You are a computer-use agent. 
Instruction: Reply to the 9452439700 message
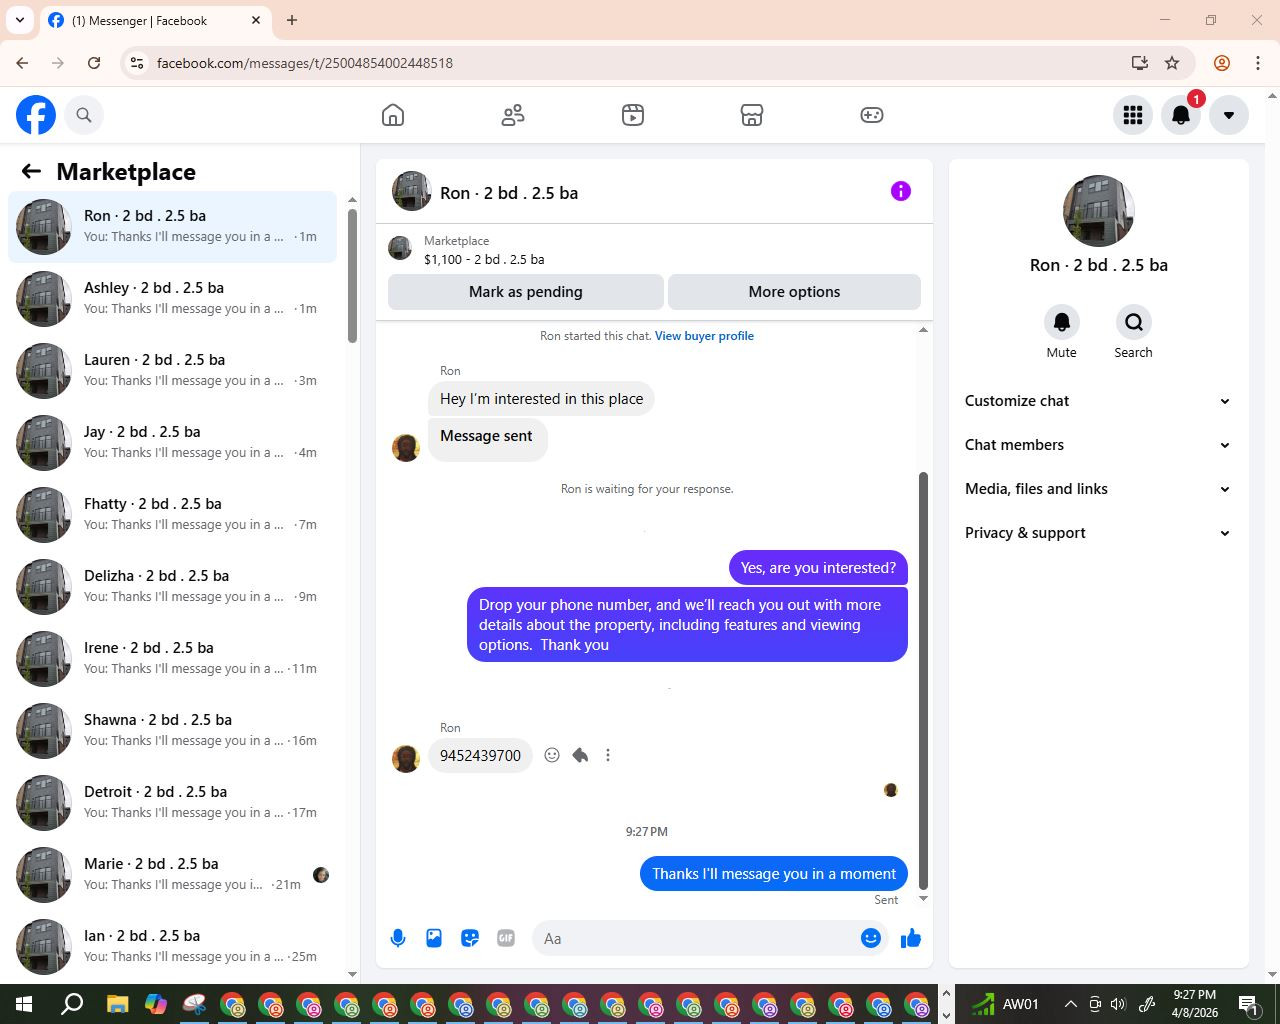pyautogui.click(x=580, y=755)
